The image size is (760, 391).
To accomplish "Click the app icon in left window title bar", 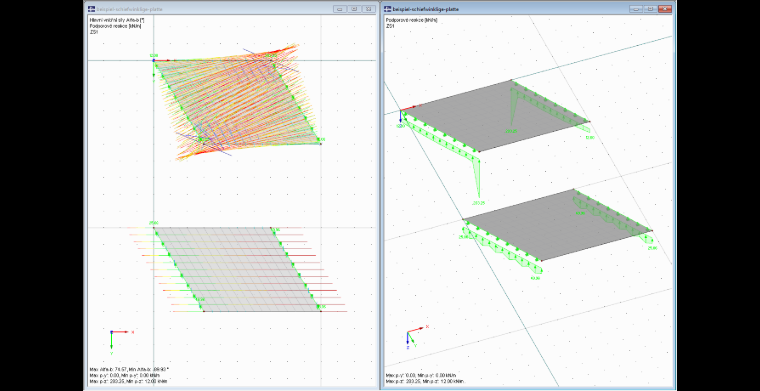I will tap(91, 9).
